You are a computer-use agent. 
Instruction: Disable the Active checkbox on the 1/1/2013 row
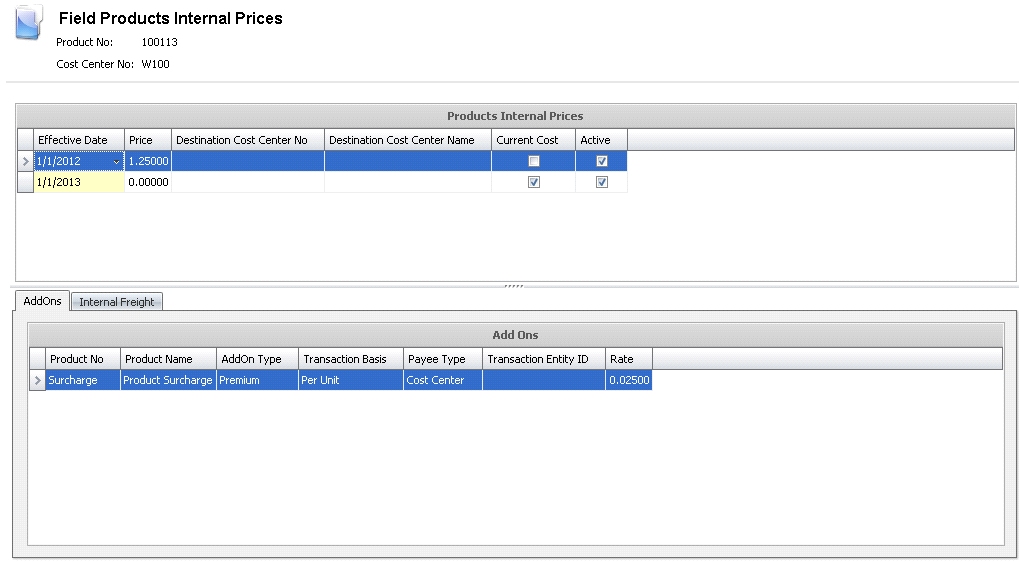coord(602,182)
